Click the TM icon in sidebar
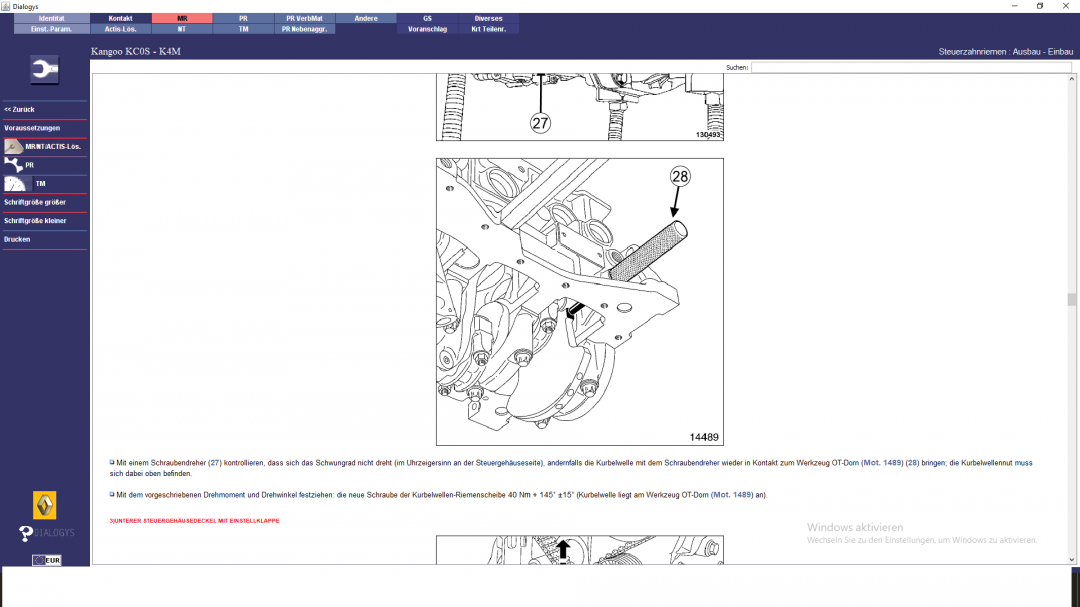The image size is (1080, 607). (x=17, y=183)
